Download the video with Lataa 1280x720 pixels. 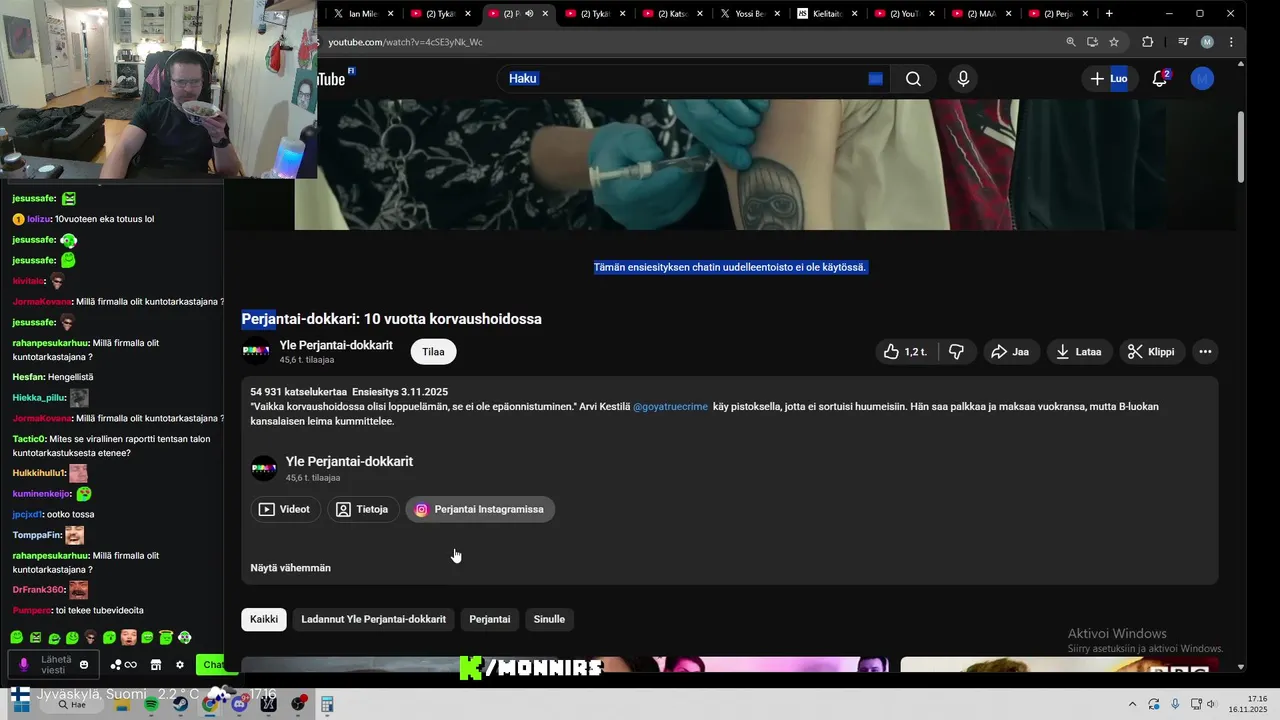(1079, 352)
